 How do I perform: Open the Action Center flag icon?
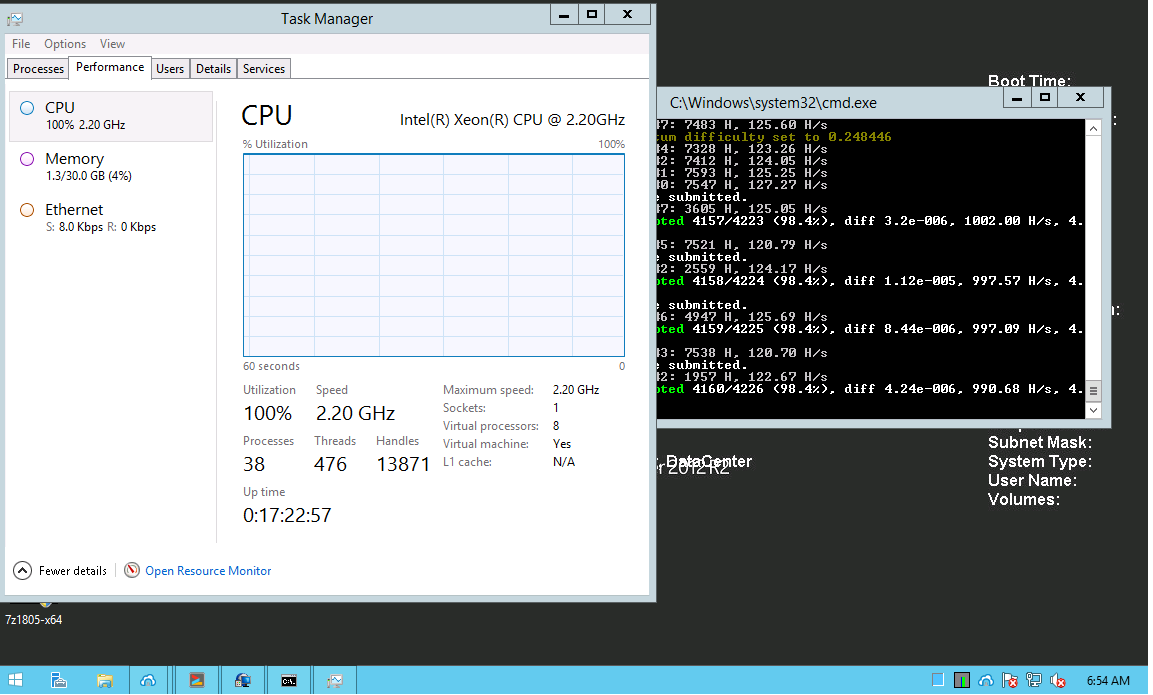pos(1010,680)
